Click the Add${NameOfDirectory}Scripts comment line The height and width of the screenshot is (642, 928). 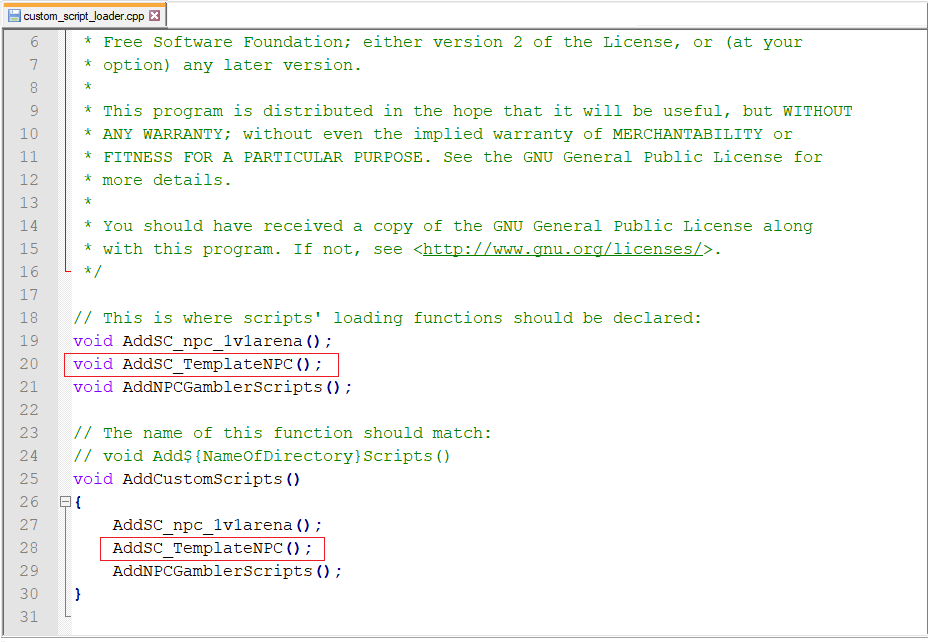point(262,456)
